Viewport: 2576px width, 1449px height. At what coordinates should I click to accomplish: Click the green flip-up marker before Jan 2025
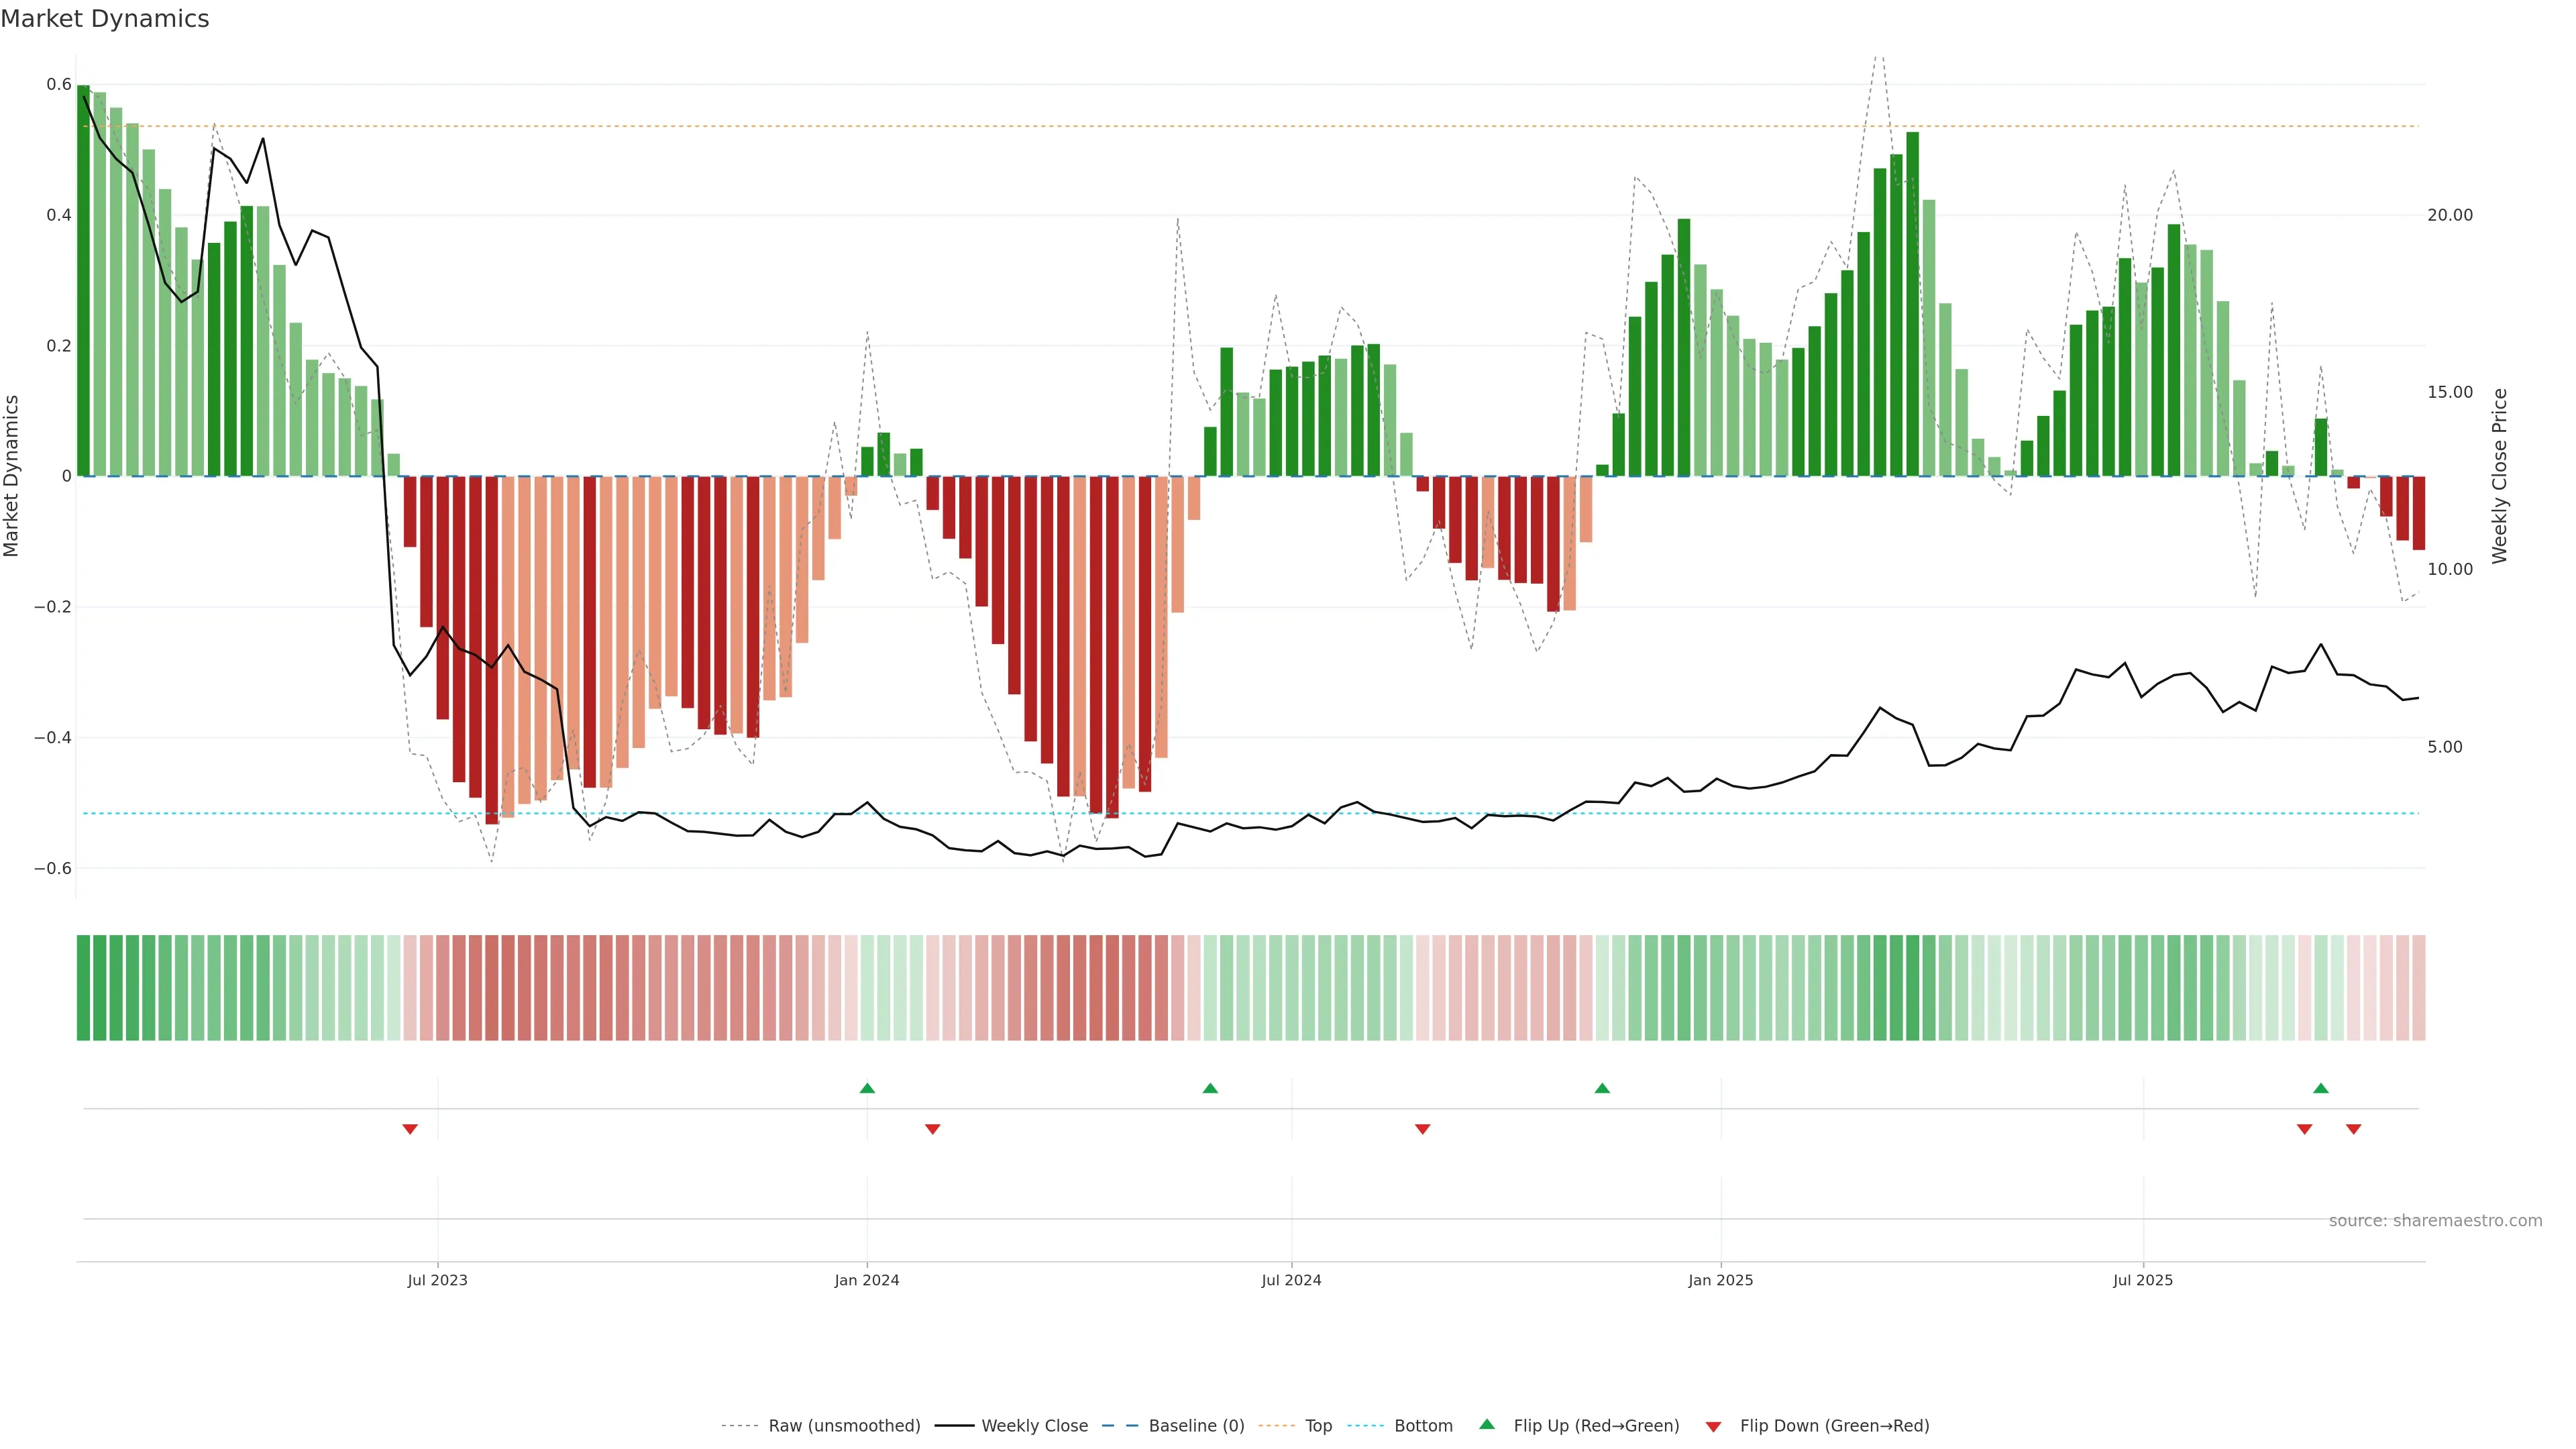1602,1088
